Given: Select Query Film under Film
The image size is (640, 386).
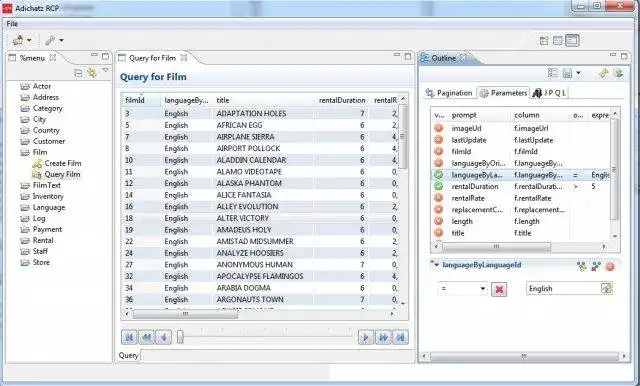Looking at the screenshot, I should tap(62, 174).
